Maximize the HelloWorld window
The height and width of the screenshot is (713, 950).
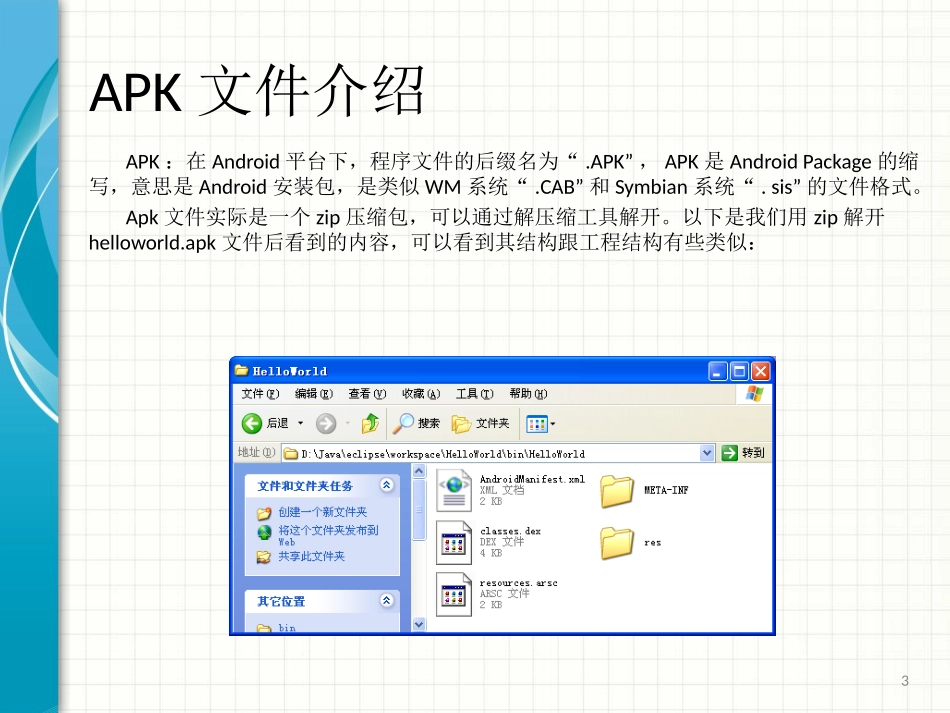[x=739, y=371]
